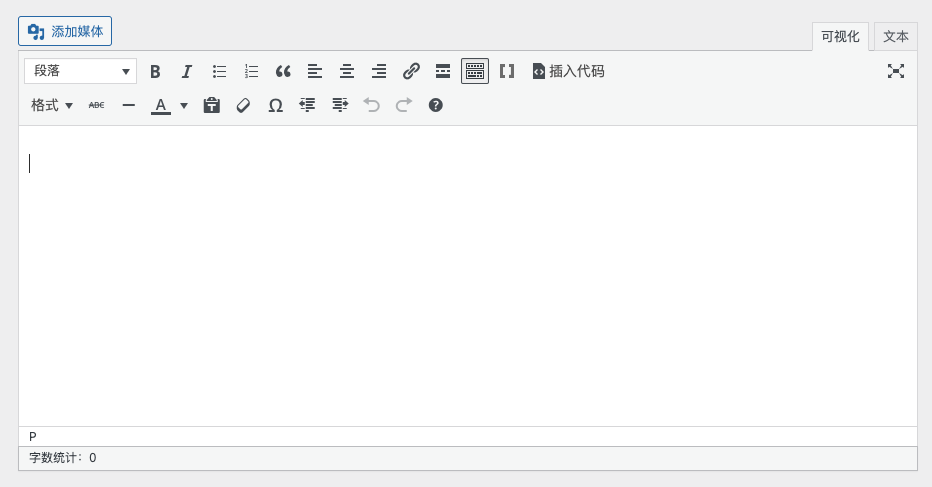Insert special character with Omega icon
This screenshot has width=932, height=487.
pyautogui.click(x=275, y=105)
